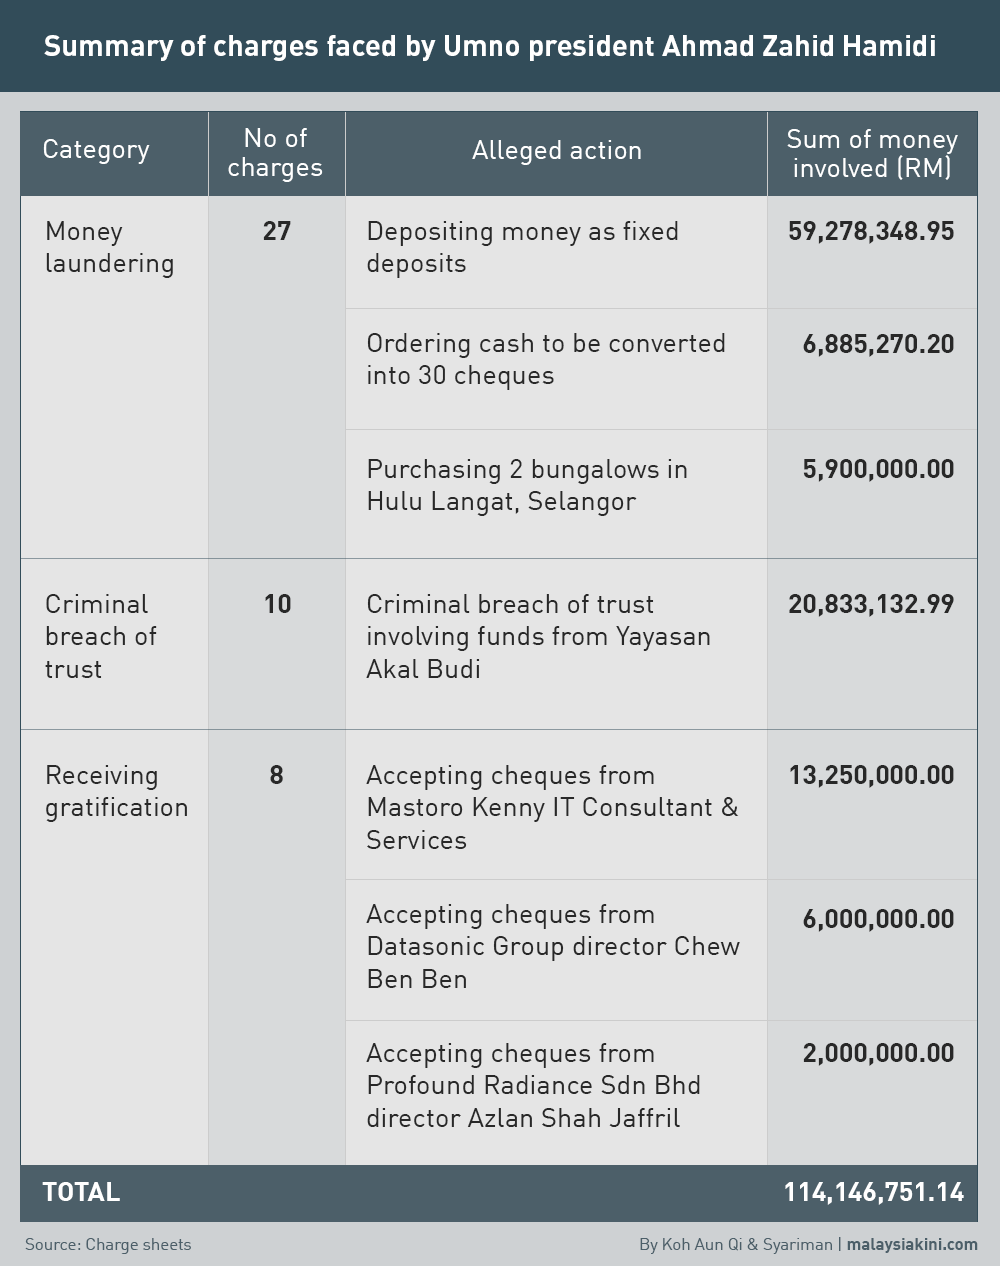Click the Alleged action column header

click(x=557, y=153)
